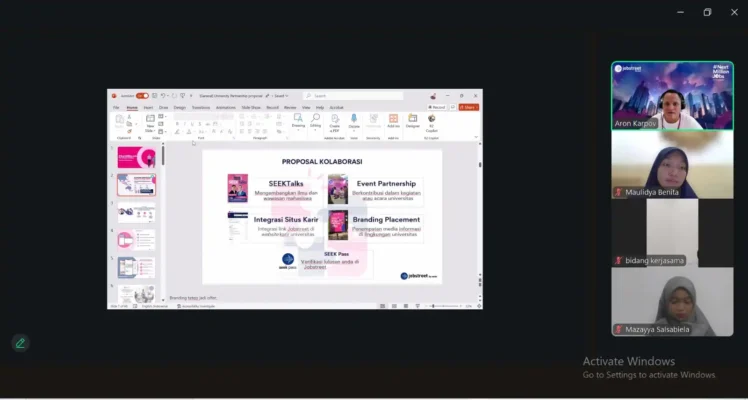Screen dimensions: 748x400
Task: Click the Branding Placement heading on slide
Action: point(386,219)
